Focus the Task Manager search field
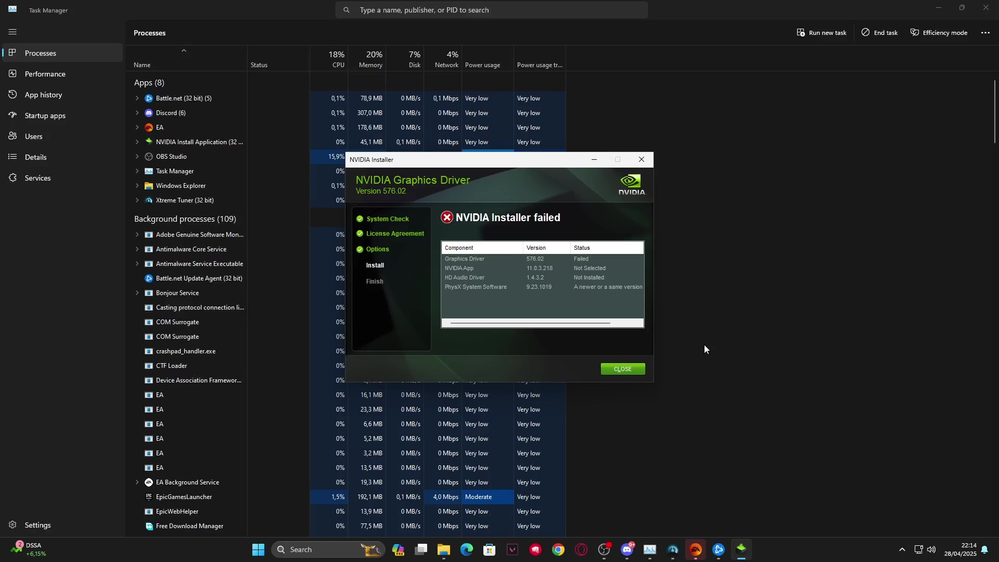The image size is (999, 562). point(491,10)
